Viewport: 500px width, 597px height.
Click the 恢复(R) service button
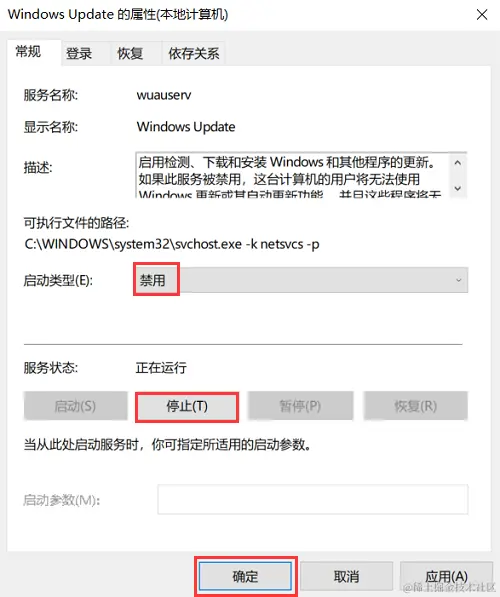pyautogui.click(x=415, y=406)
